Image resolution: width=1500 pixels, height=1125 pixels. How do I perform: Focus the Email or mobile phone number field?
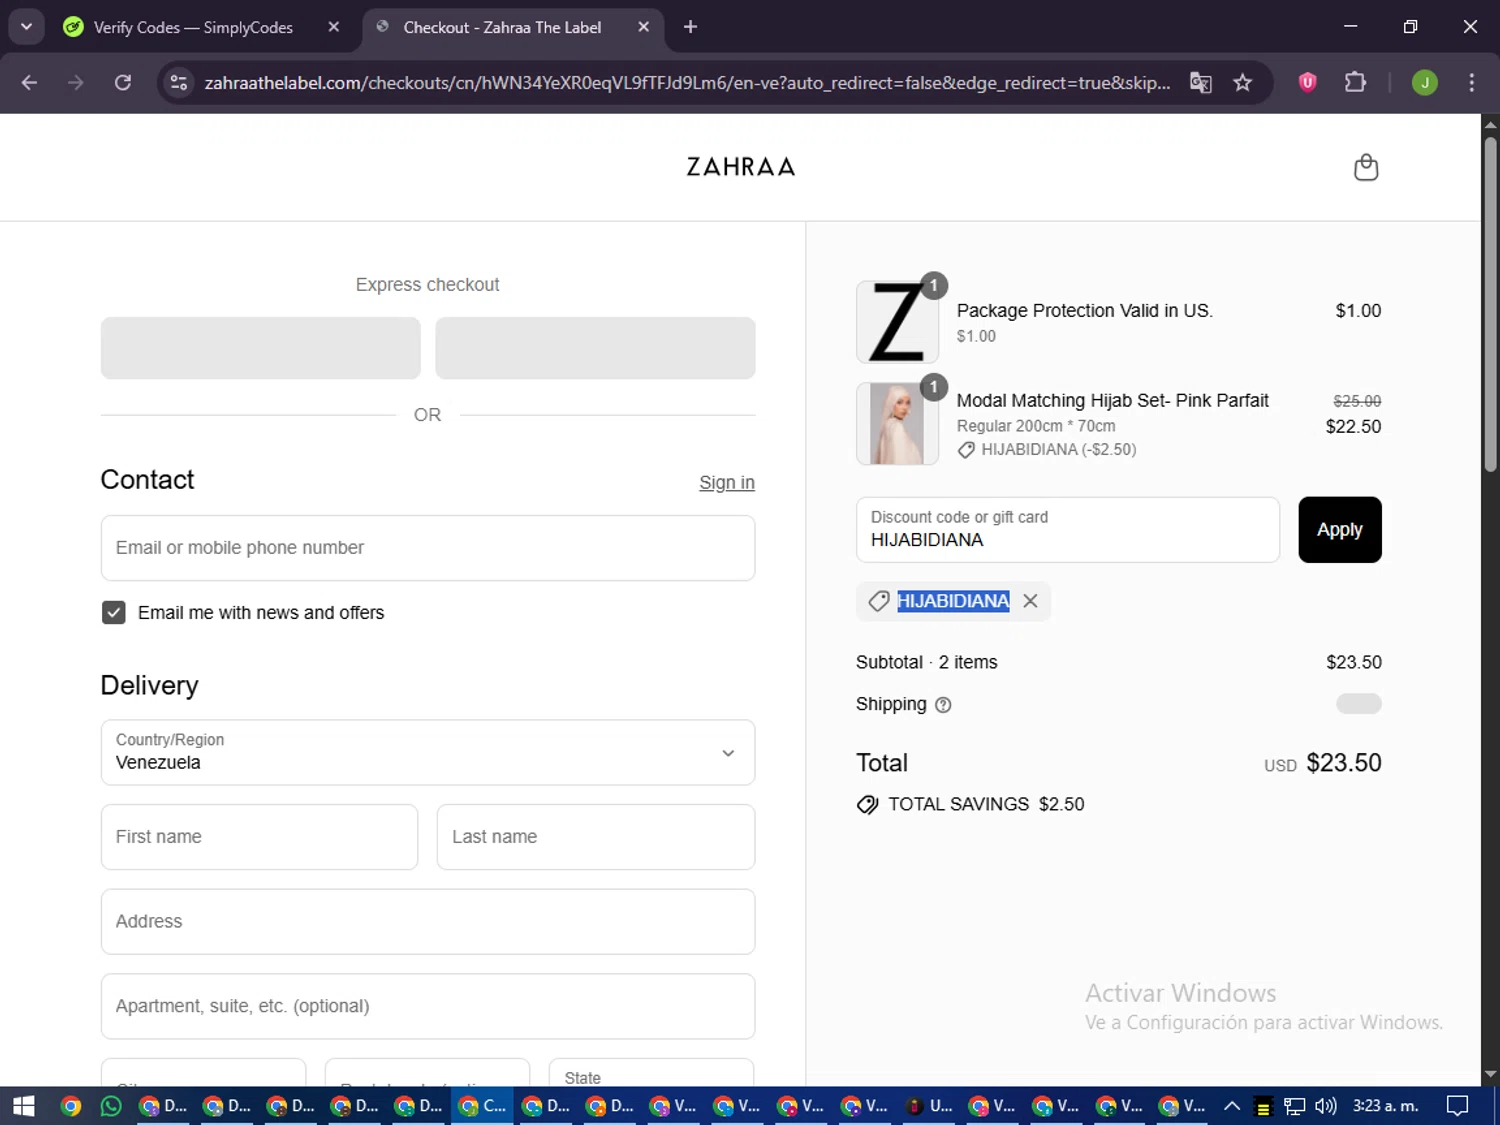click(428, 548)
